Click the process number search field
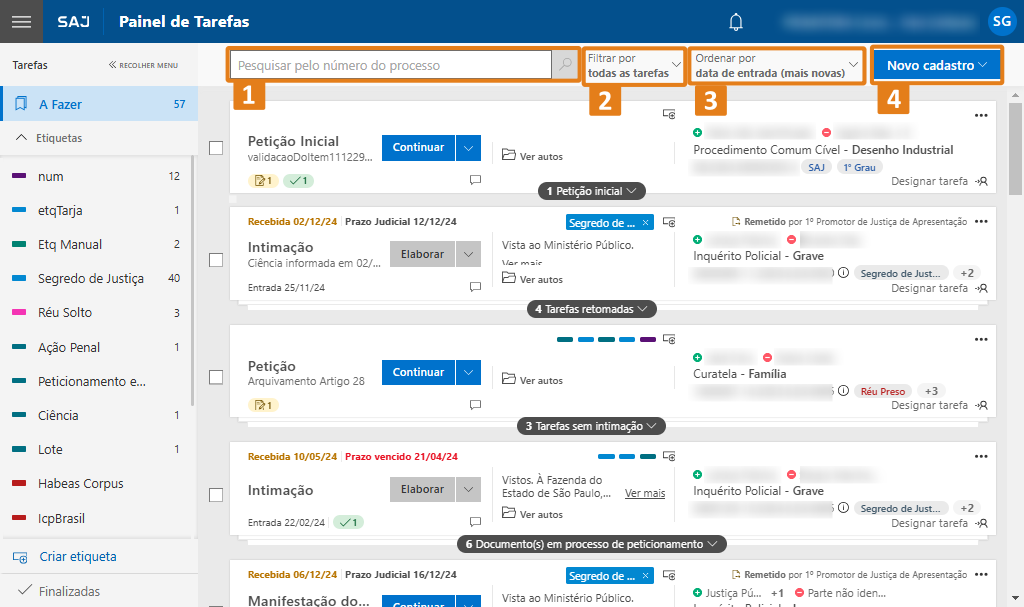The height and width of the screenshot is (607, 1024). 390,65
